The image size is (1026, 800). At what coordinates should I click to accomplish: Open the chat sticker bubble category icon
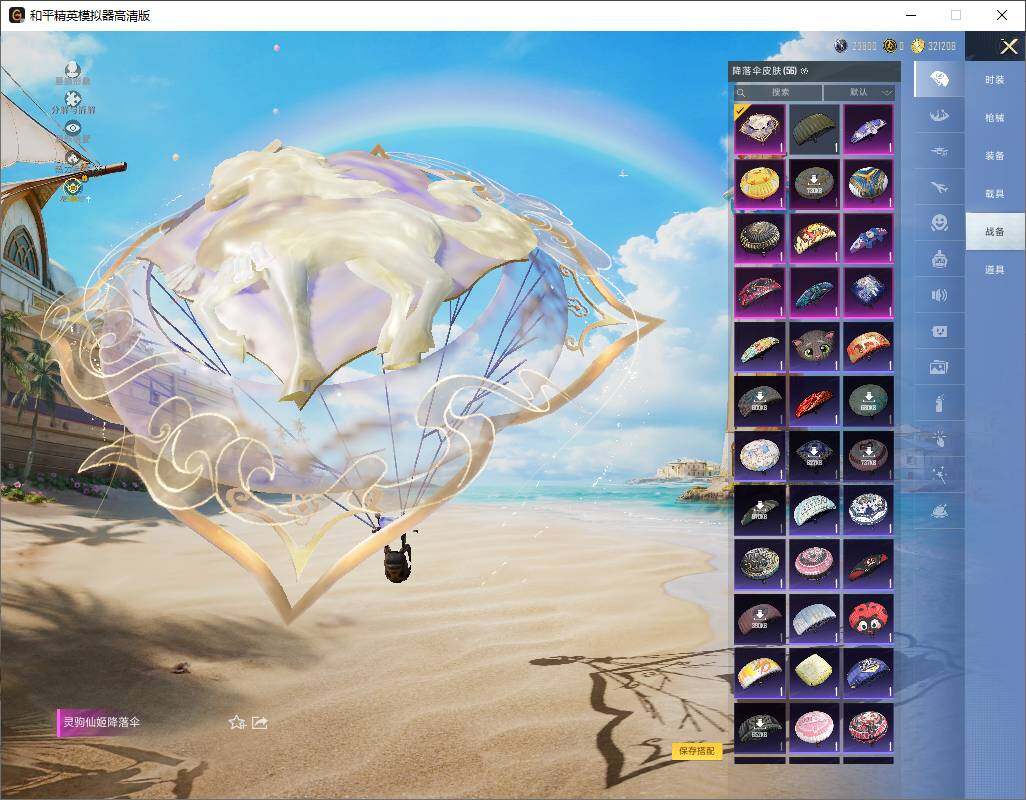click(x=939, y=332)
